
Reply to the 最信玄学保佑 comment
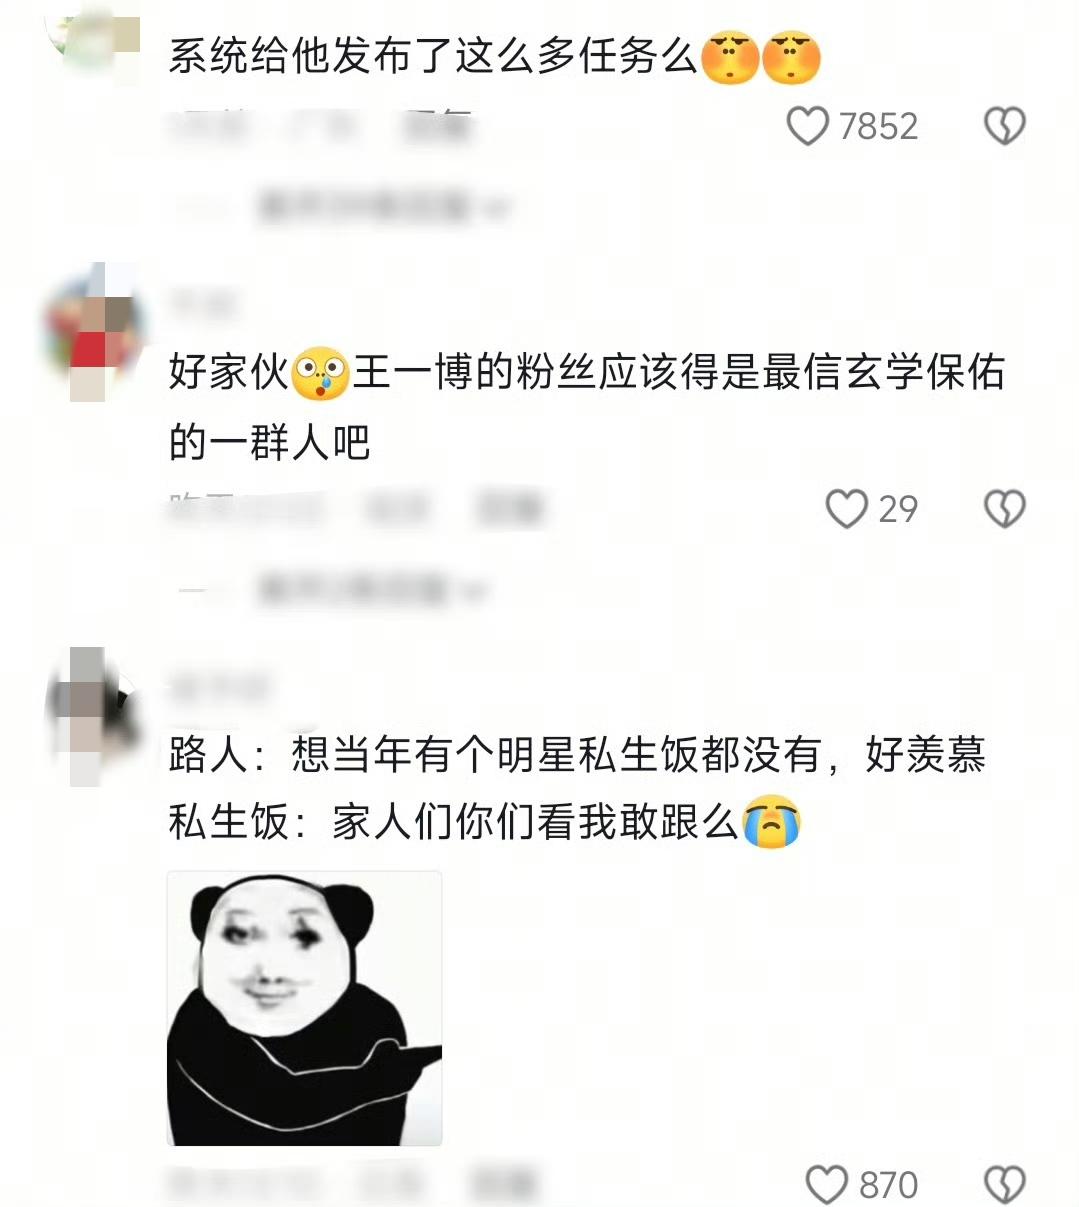pos(510,509)
